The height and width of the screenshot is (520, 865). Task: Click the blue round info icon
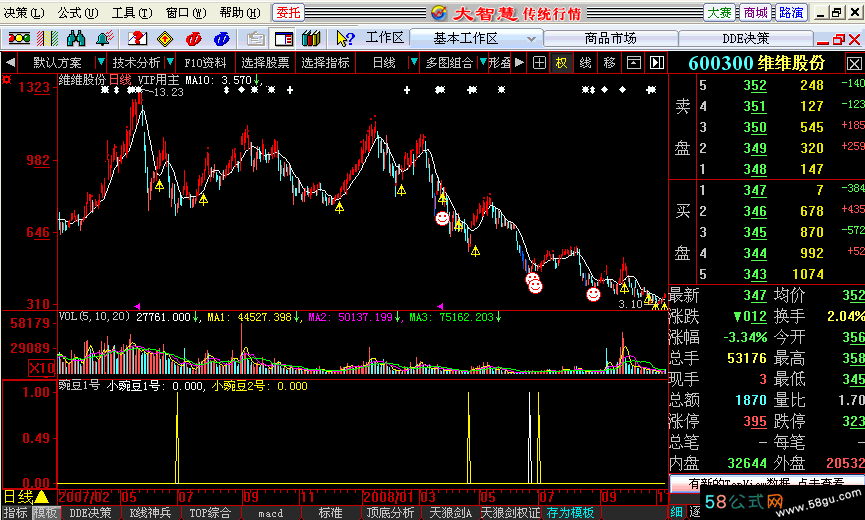click(x=221, y=39)
